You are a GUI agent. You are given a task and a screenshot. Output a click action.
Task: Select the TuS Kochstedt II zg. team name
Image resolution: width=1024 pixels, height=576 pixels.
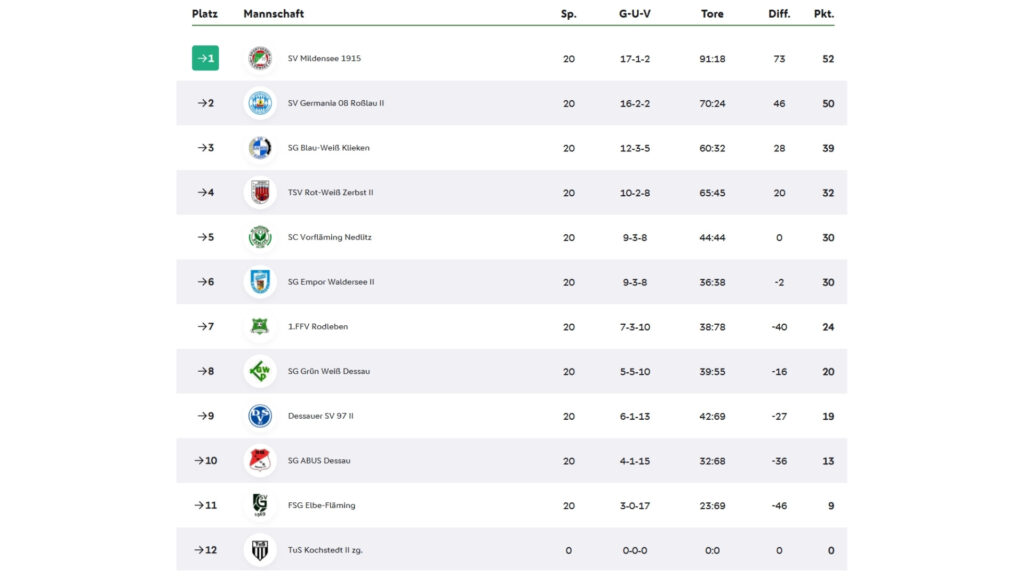pyautogui.click(x=325, y=550)
